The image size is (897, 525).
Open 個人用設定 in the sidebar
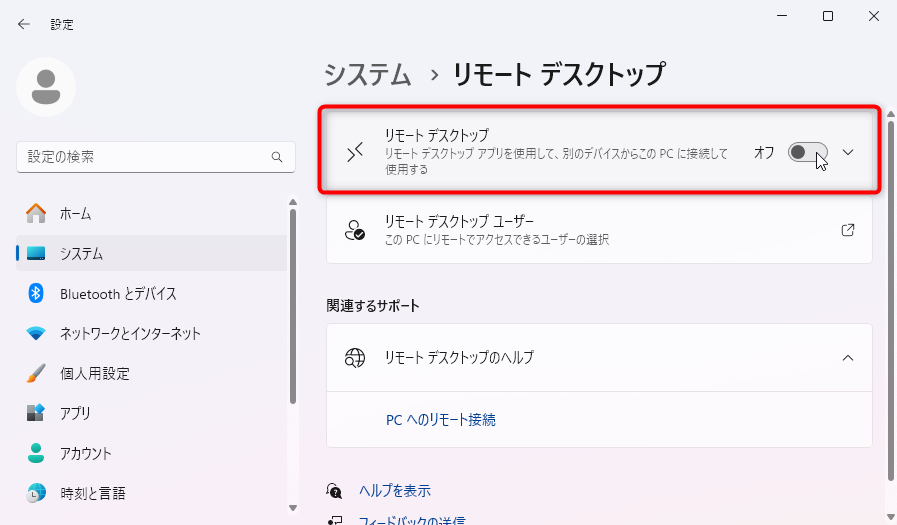[152, 373]
